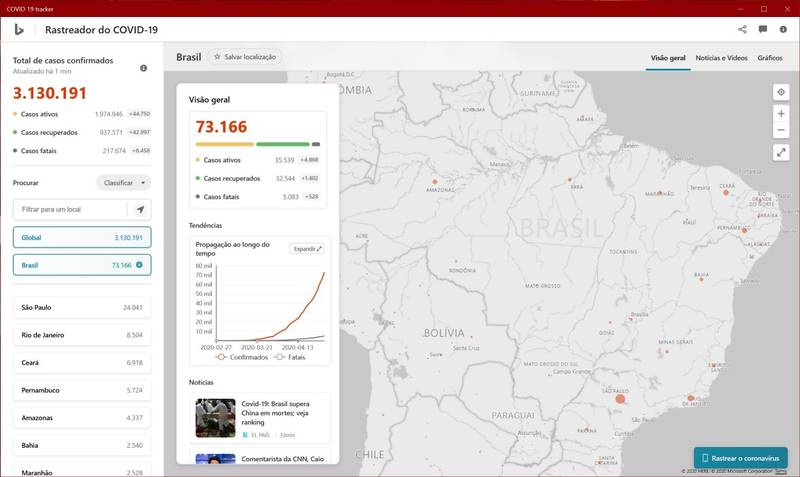Click Rastrear o coronavírus button
The height and width of the screenshot is (477, 800).
(x=740, y=458)
